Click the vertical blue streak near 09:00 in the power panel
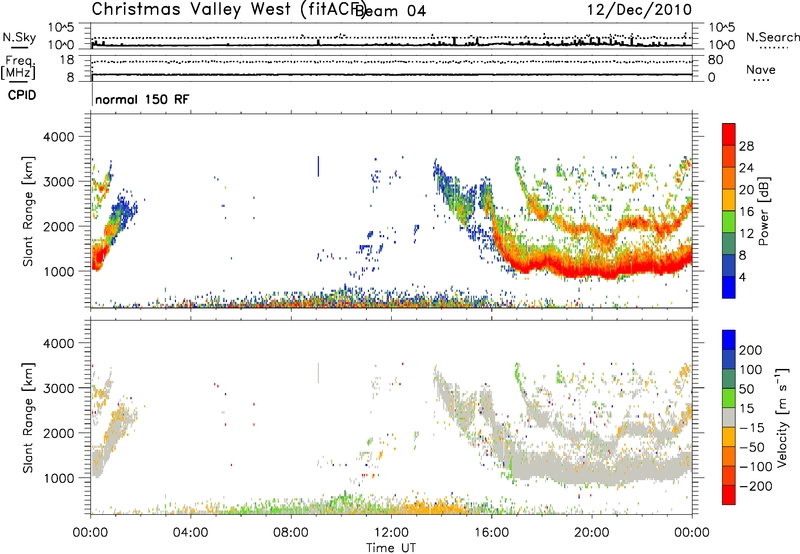Viewport: 800px width, 554px height. pyautogui.click(x=318, y=166)
